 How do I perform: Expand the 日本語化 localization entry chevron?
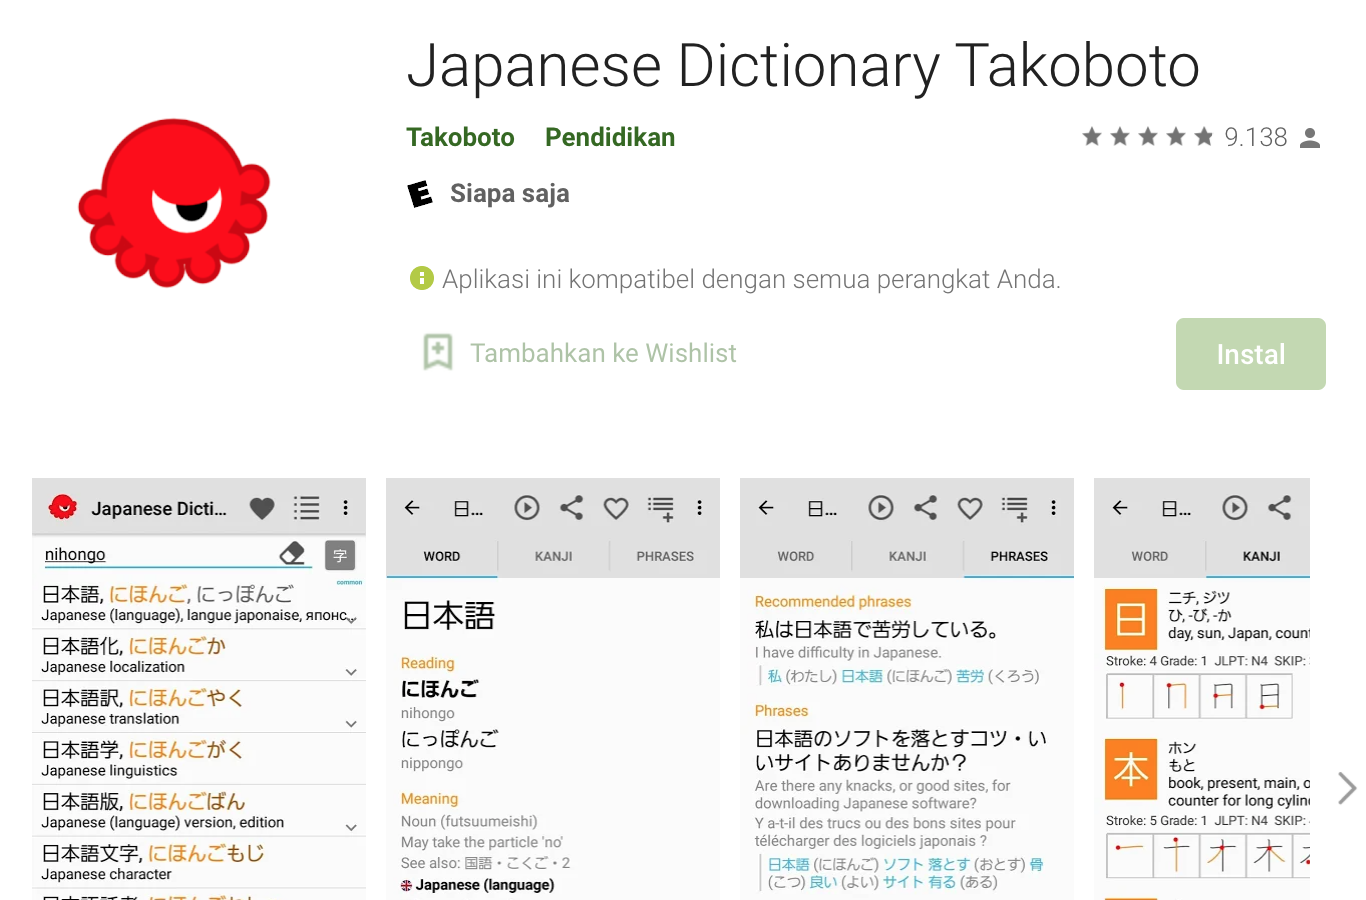point(351,671)
